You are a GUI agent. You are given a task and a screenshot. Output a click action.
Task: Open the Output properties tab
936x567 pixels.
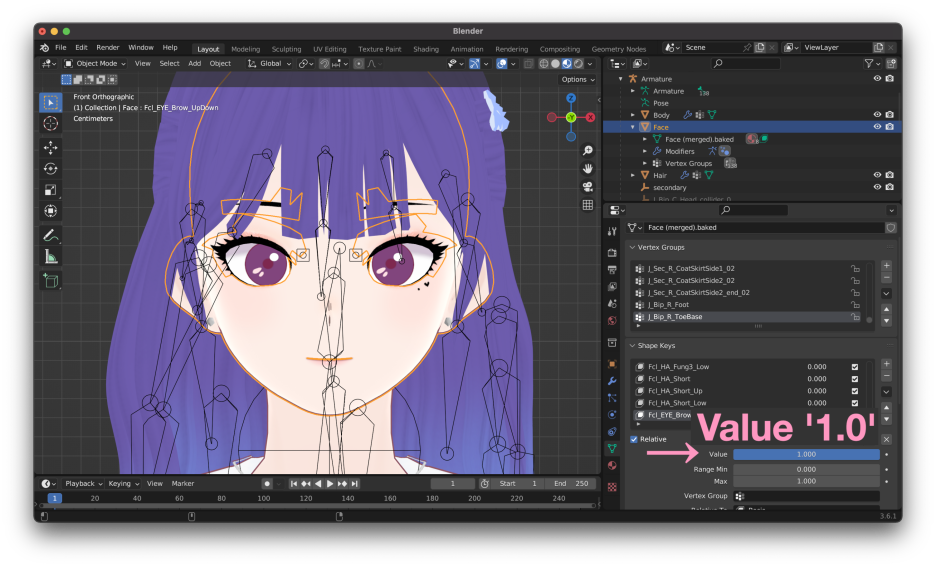point(612,270)
